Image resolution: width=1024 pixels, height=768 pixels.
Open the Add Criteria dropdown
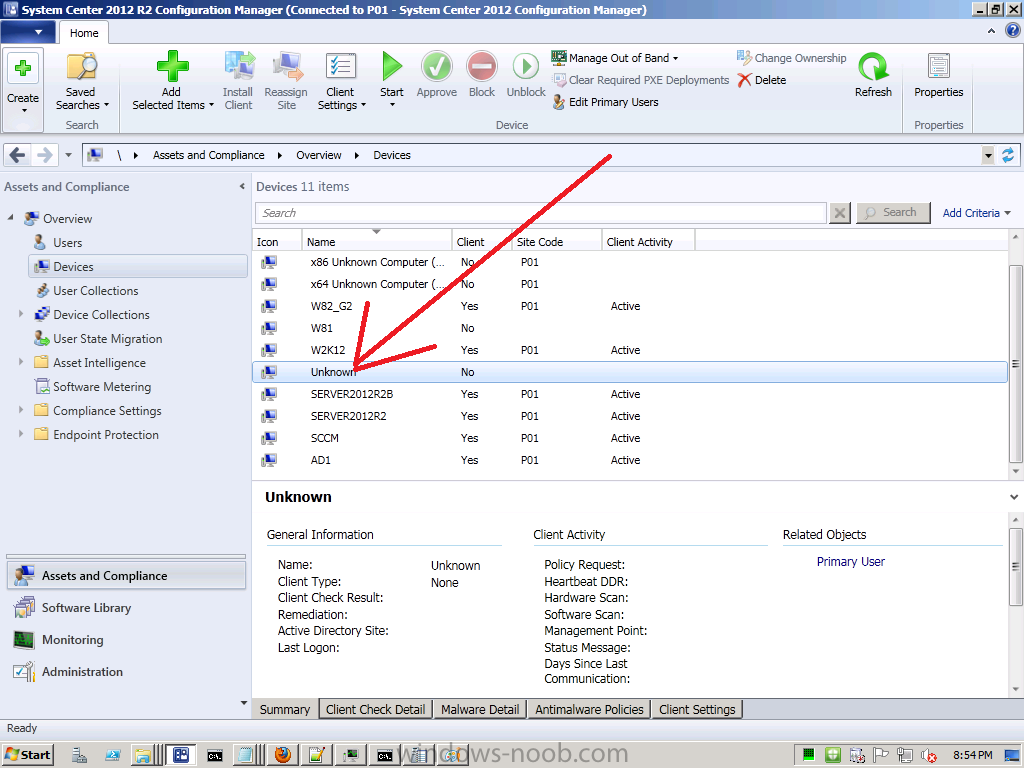click(976, 213)
